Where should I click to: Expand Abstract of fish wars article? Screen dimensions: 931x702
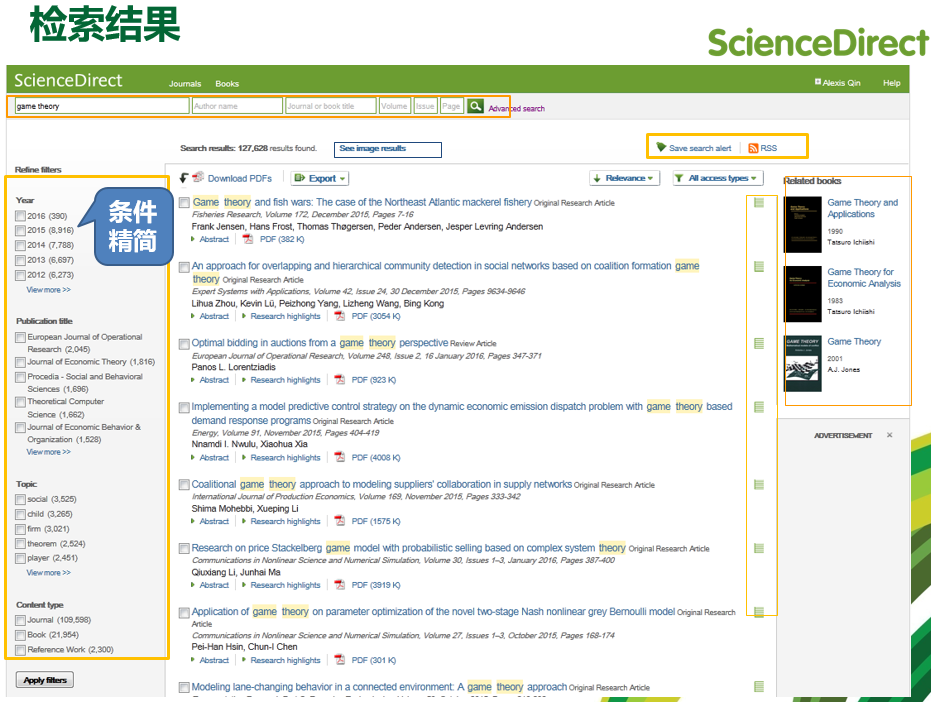tap(214, 239)
